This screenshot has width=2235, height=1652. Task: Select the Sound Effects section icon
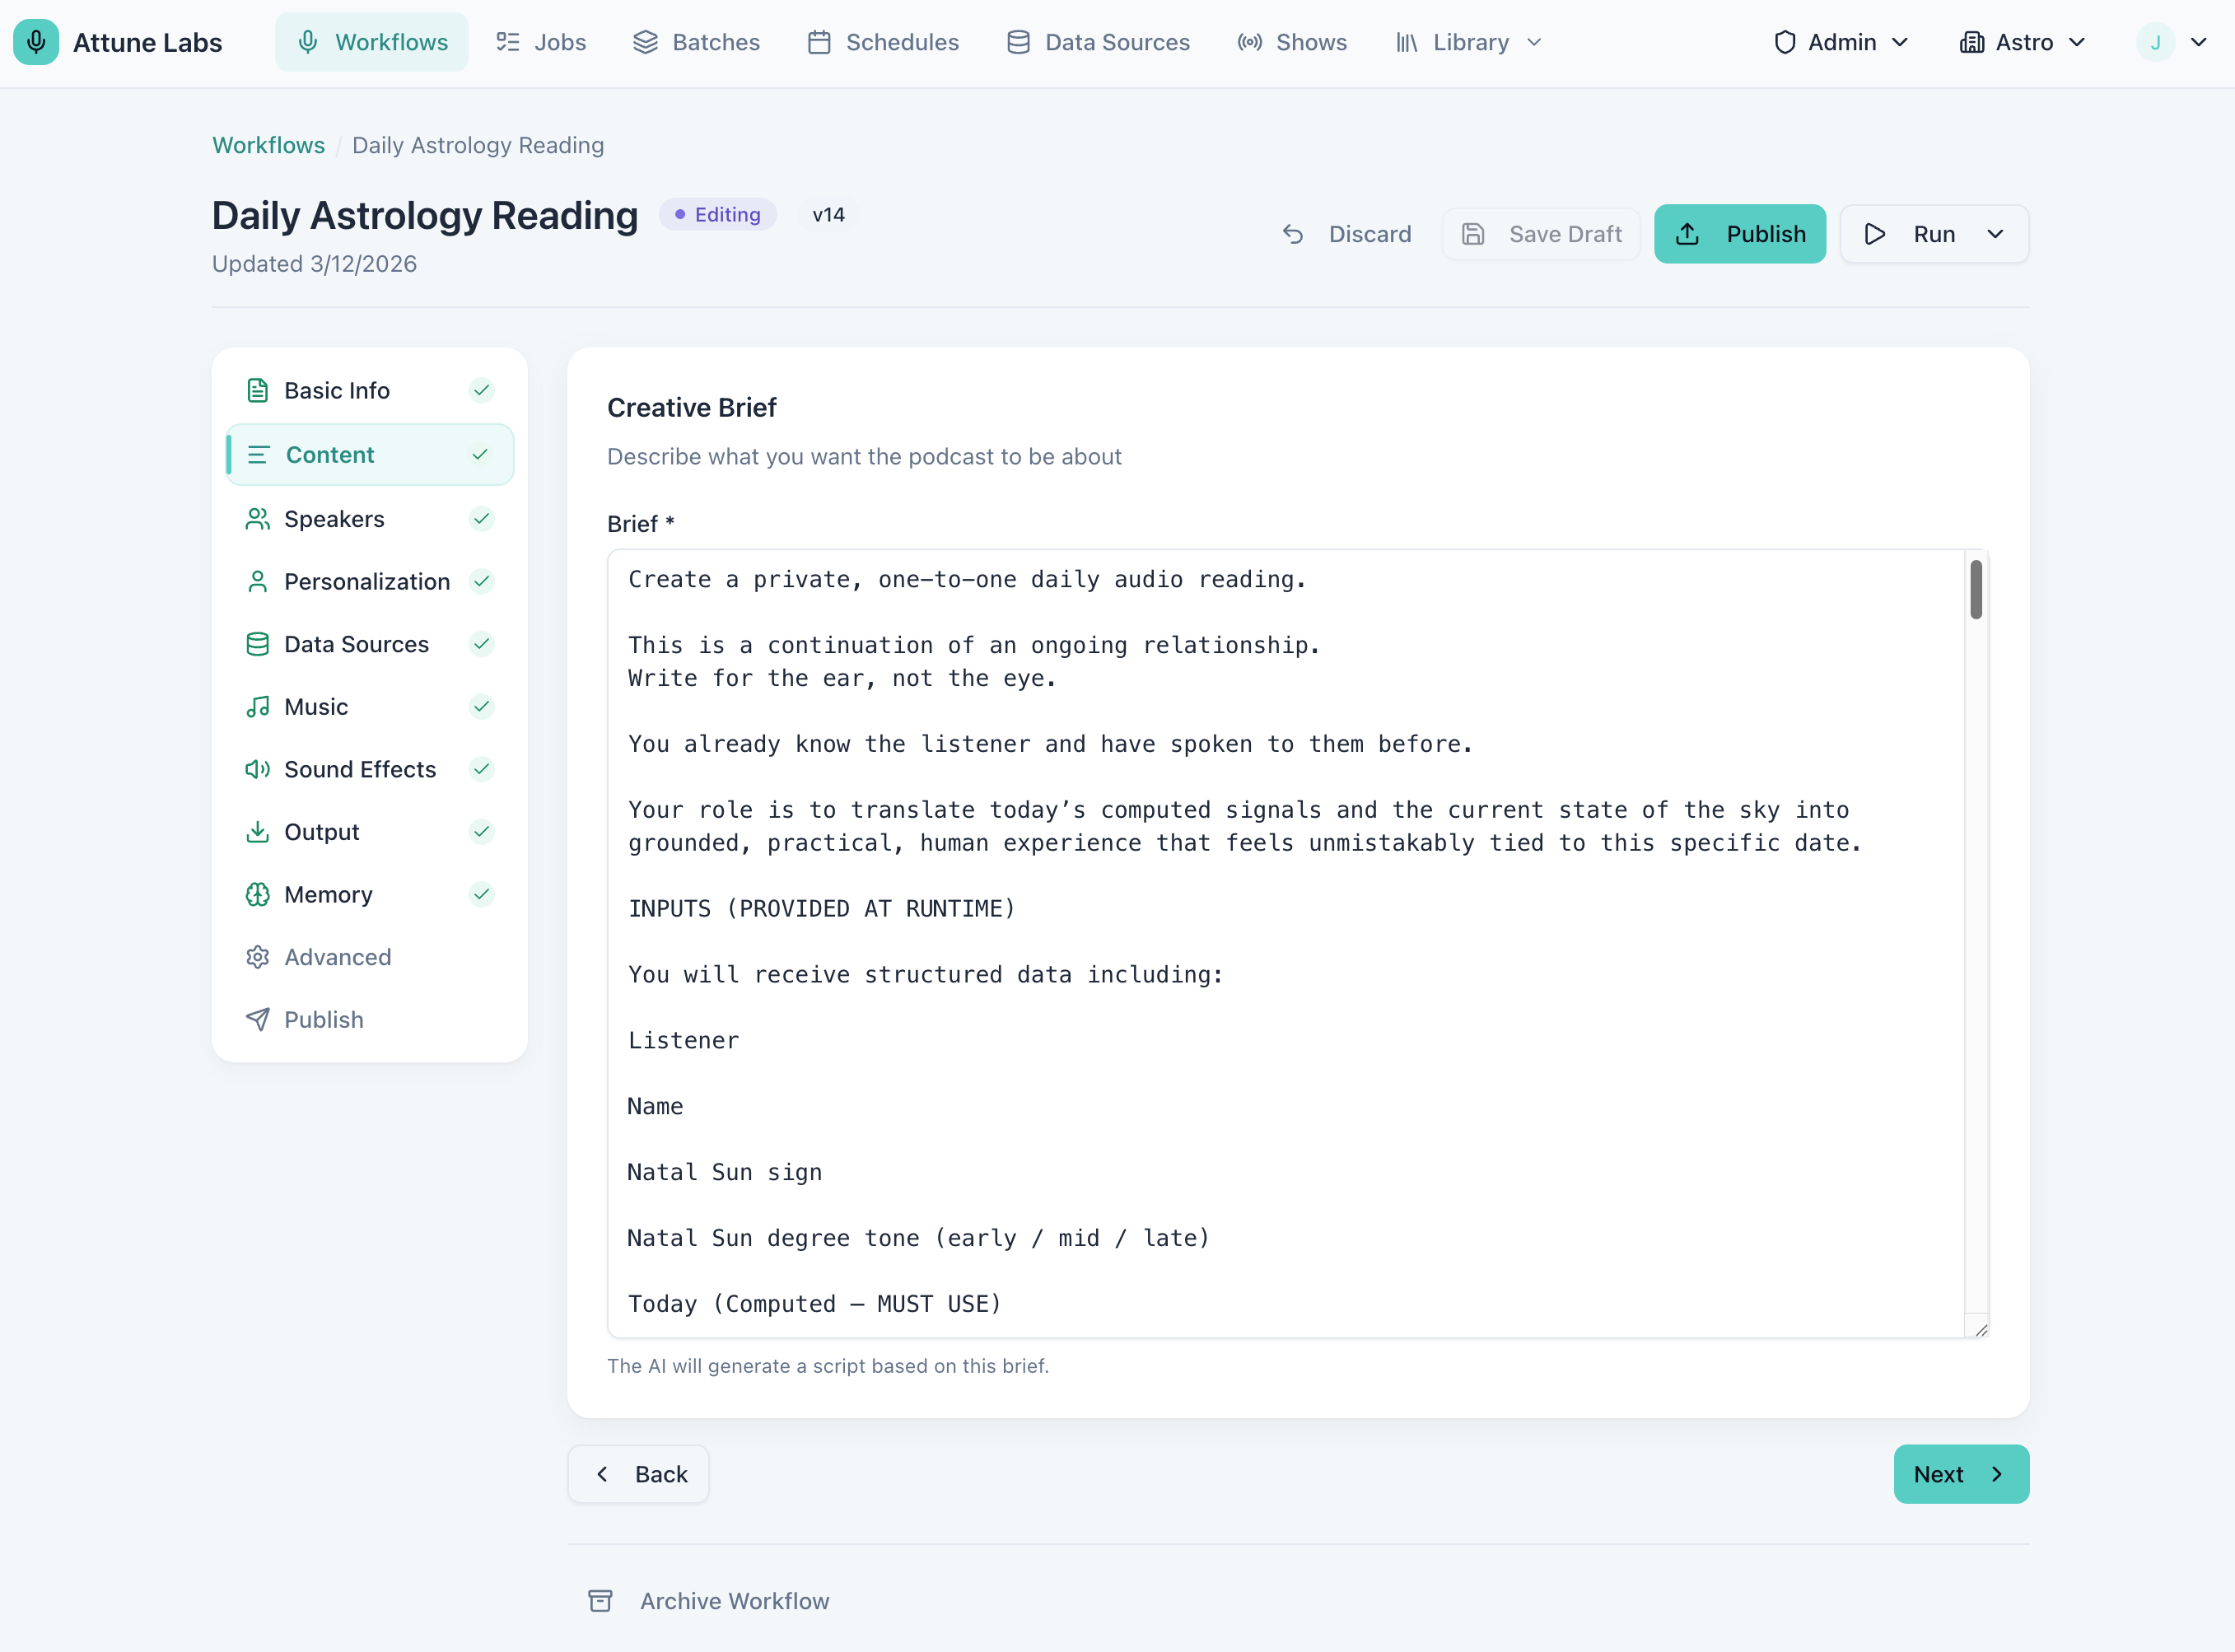pos(258,769)
